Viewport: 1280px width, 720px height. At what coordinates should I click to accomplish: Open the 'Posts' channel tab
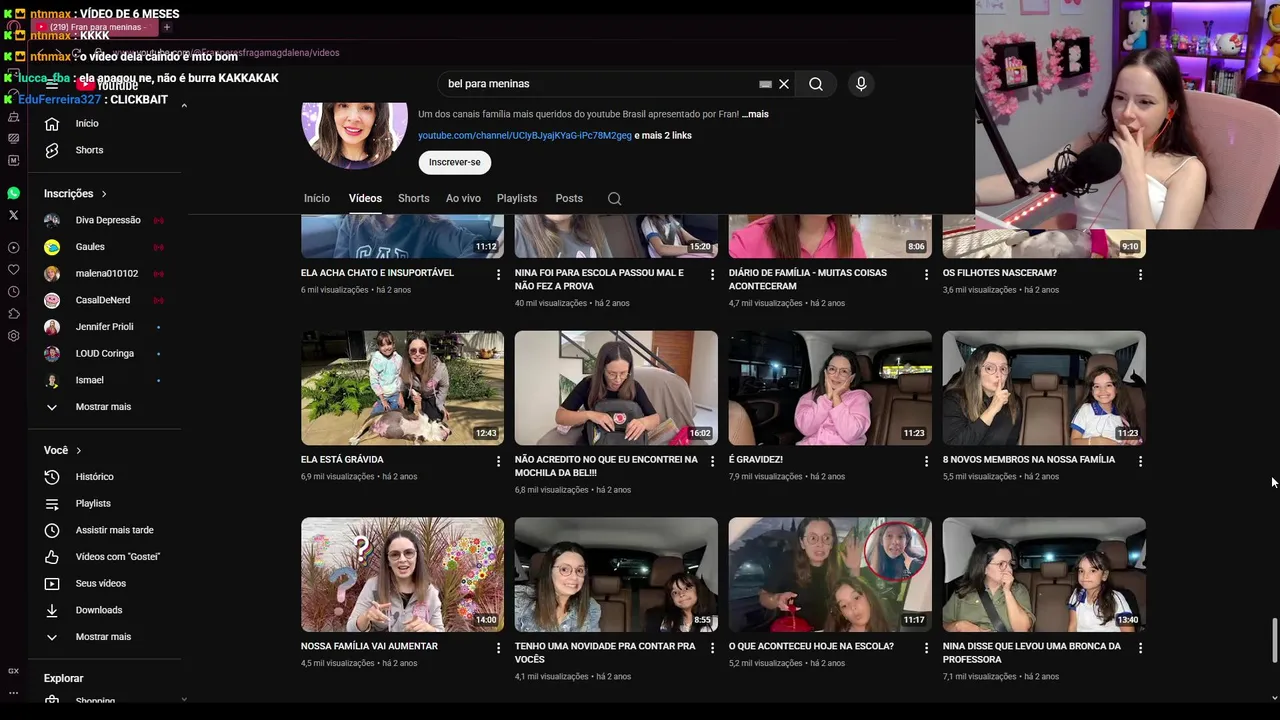point(569,198)
